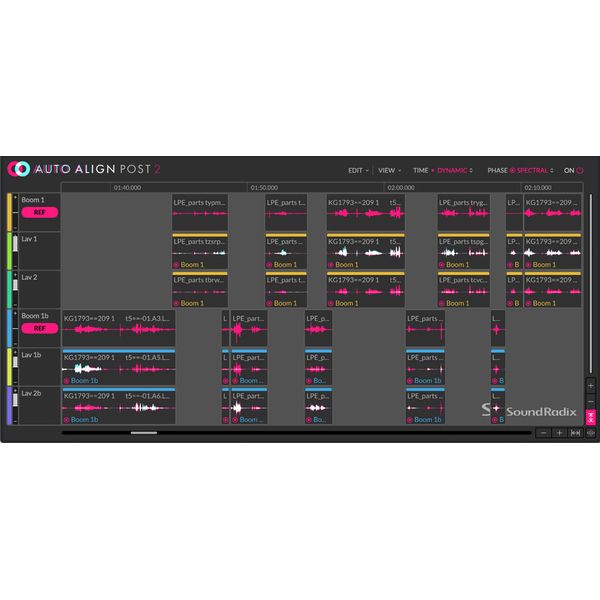The image size is (600, 600).
Task: Click the 01:50.000 timeline ruler marker
Action: coord(264,187)
